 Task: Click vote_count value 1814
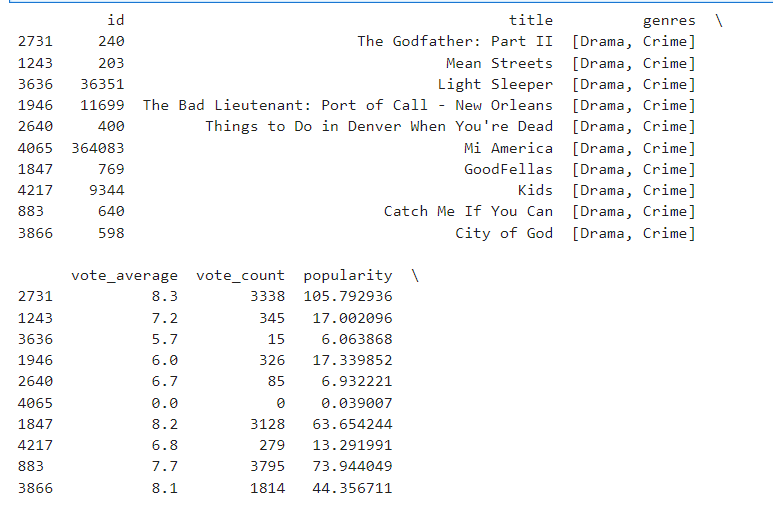pos(267,488)
